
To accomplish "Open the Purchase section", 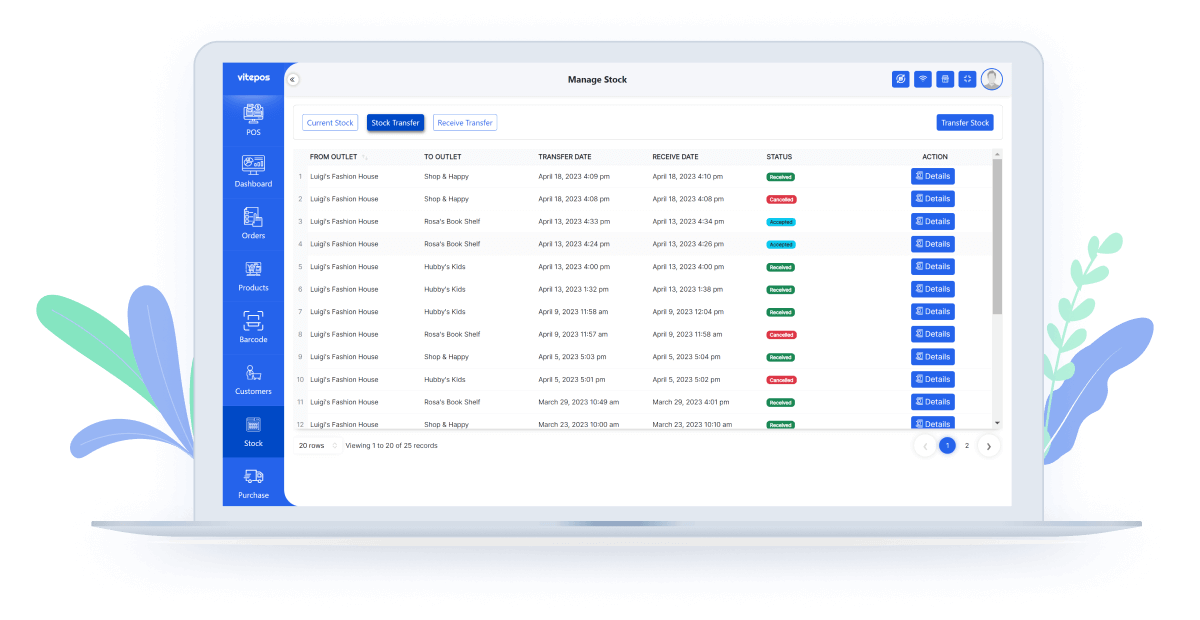I will coord(253,483).
